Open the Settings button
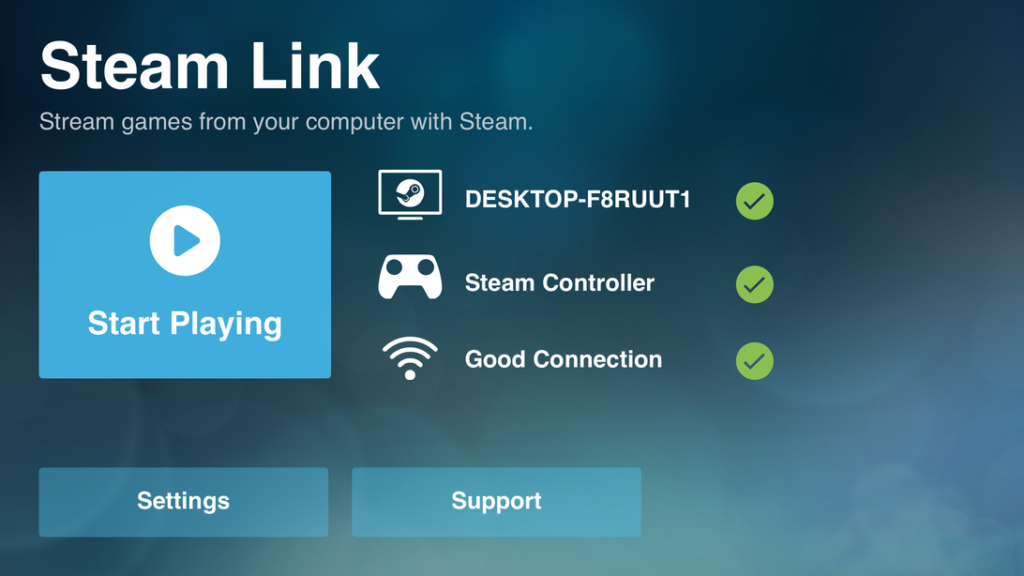 click(x=184, y=502)
